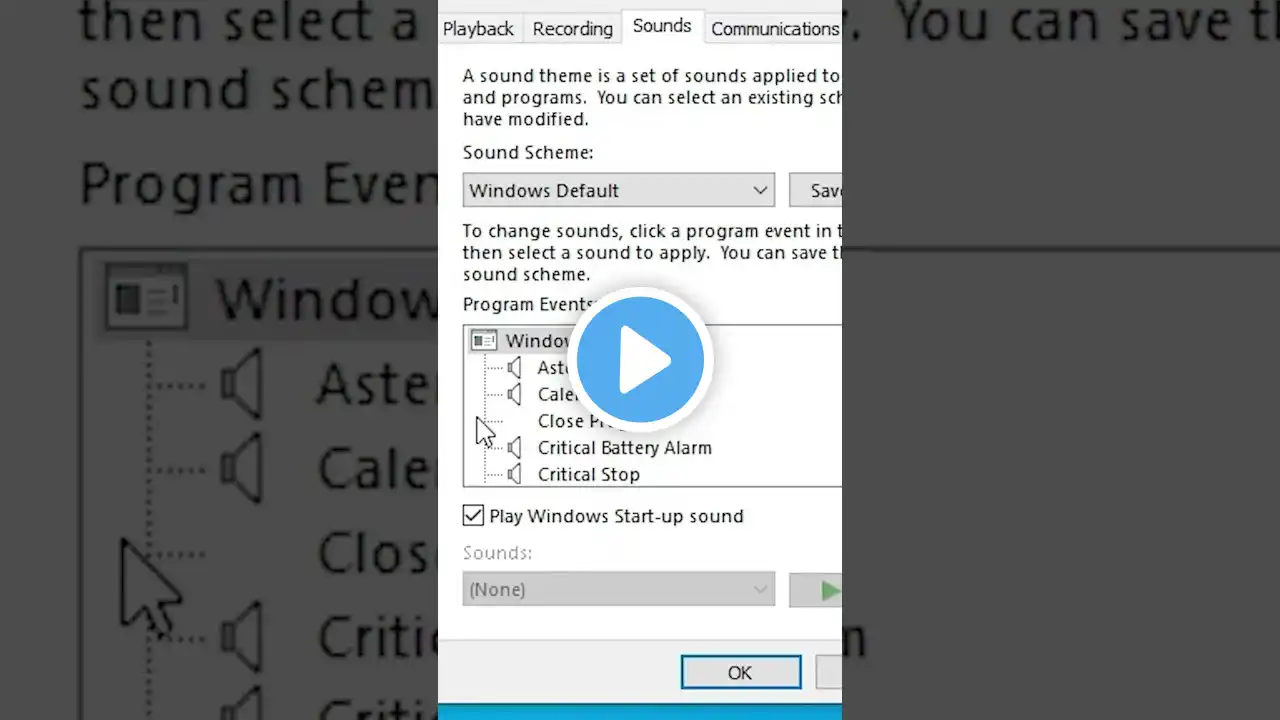This screenshot has height=720, width=1280.
Task: Click the speaker icon on the Calendar row
Action: pyautogui.click(x=514, y=394)
